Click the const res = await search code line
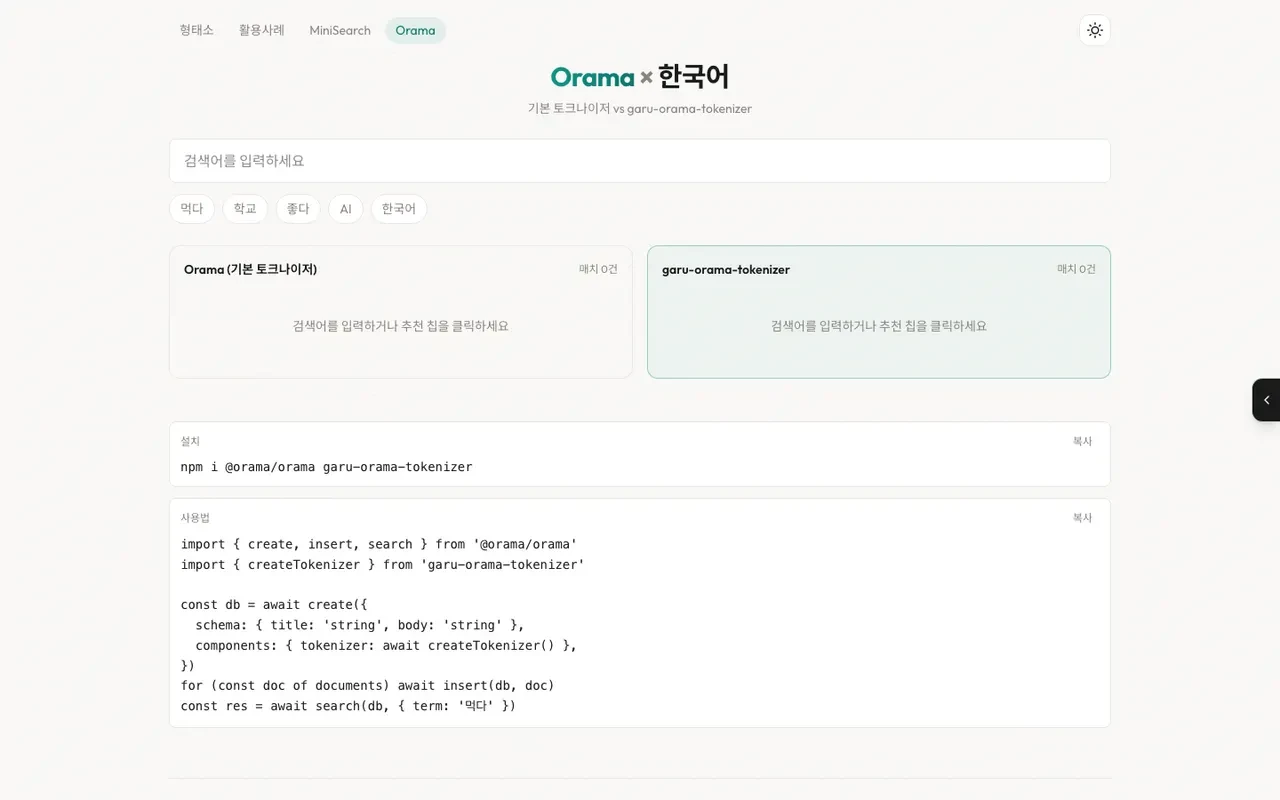 click(x=348, y=706)
